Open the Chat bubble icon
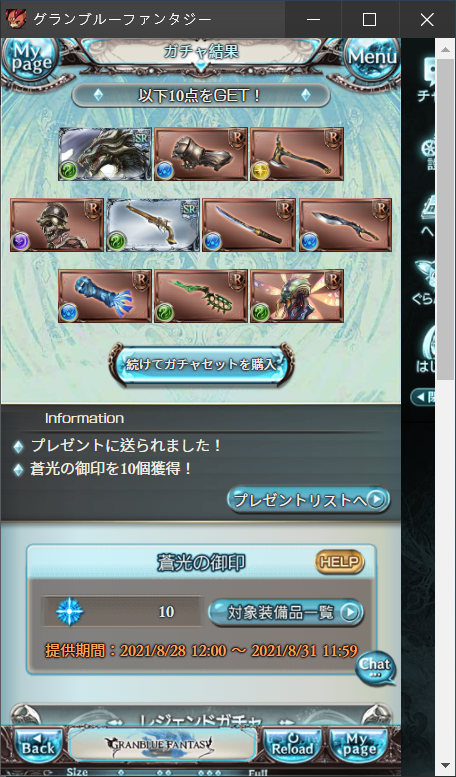The height and width of the screenshot is (777, 456). click(x=376, y=667)
